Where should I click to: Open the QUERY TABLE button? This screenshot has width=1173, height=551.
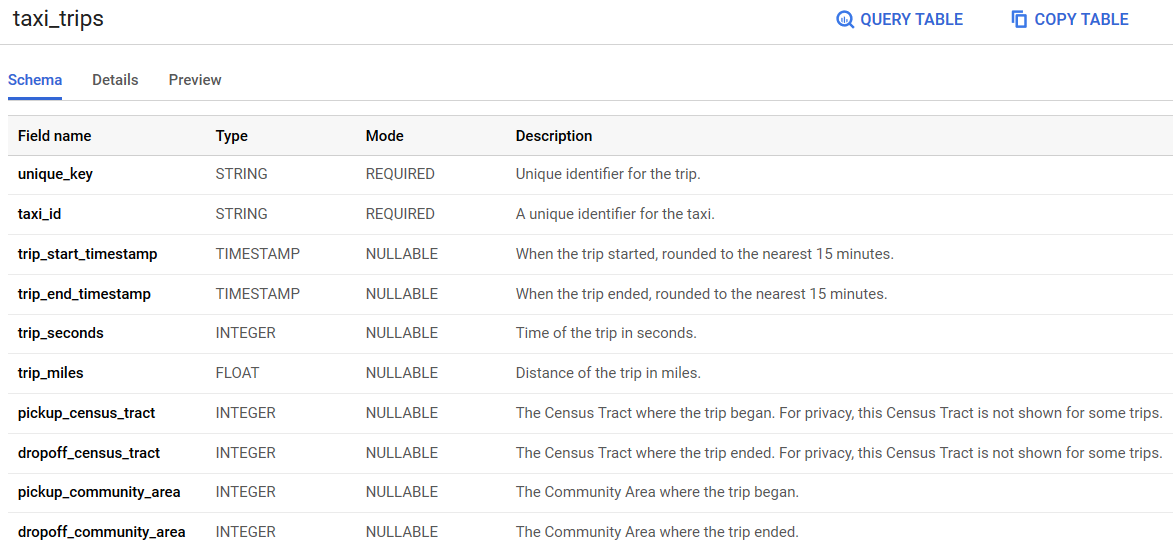click(899, 19)
